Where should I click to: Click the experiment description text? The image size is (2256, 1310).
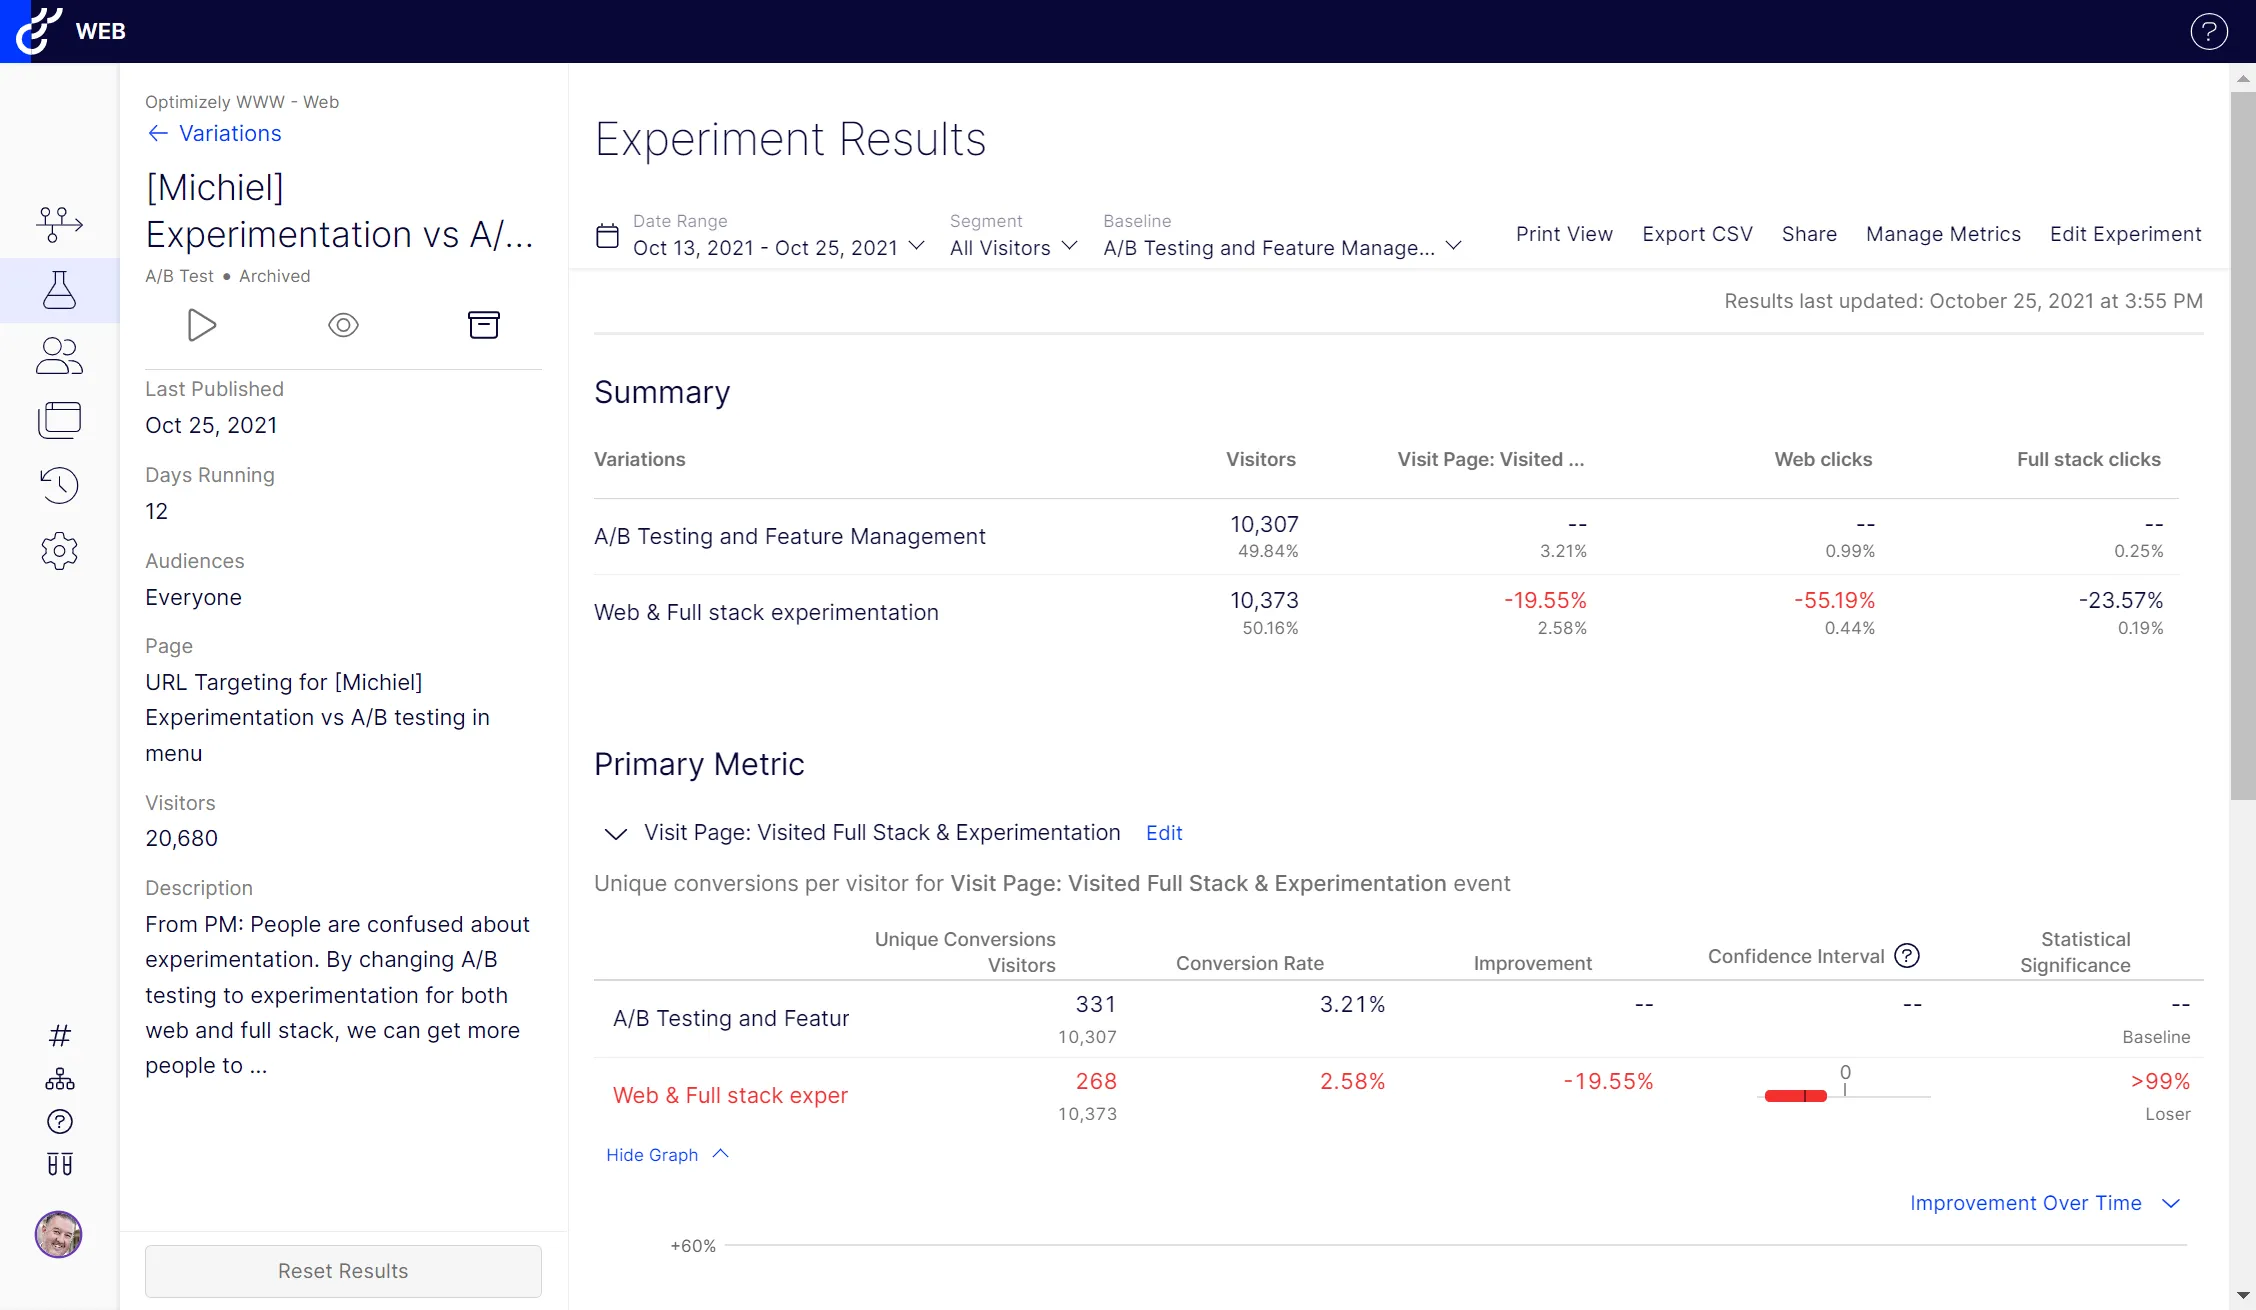pyautogui.click(x=338, y=995)
